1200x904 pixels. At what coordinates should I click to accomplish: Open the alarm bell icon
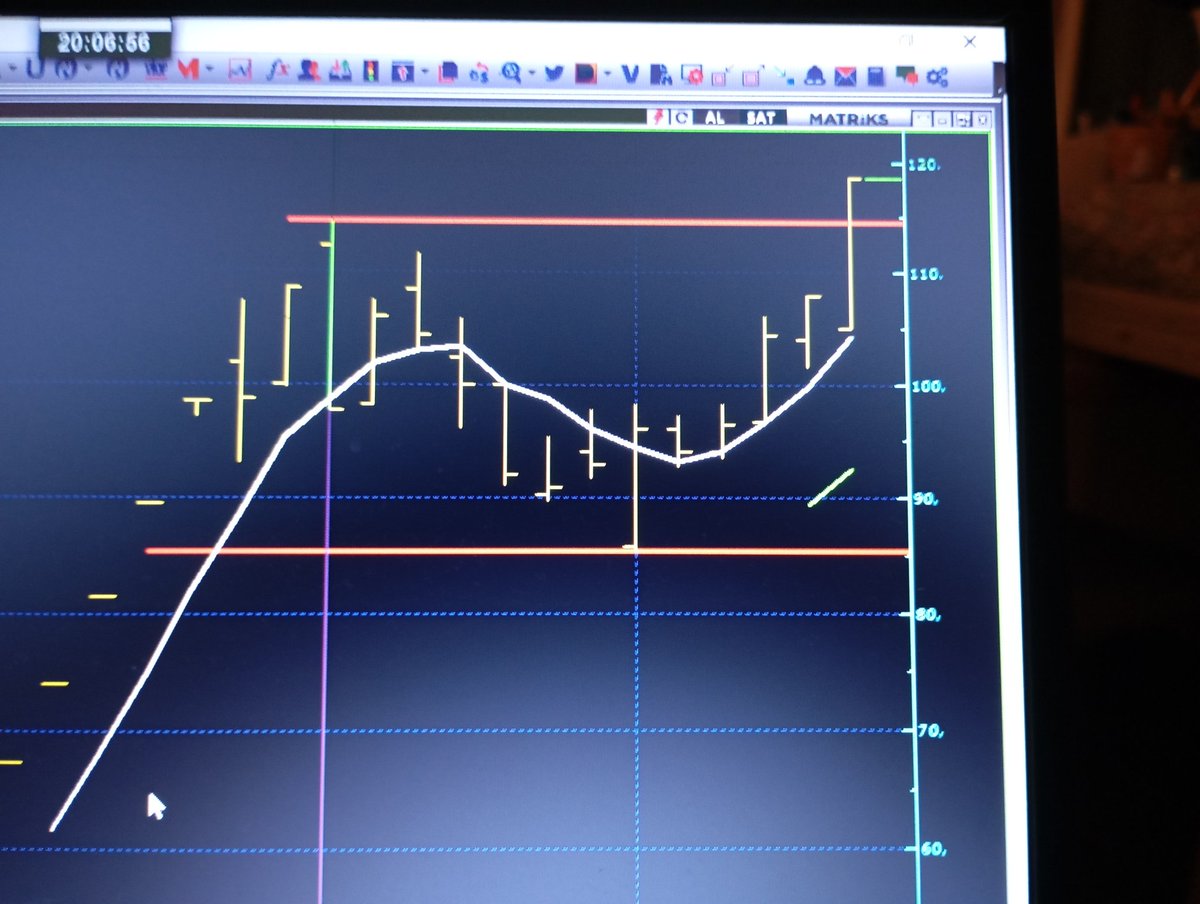click(815, 75)
